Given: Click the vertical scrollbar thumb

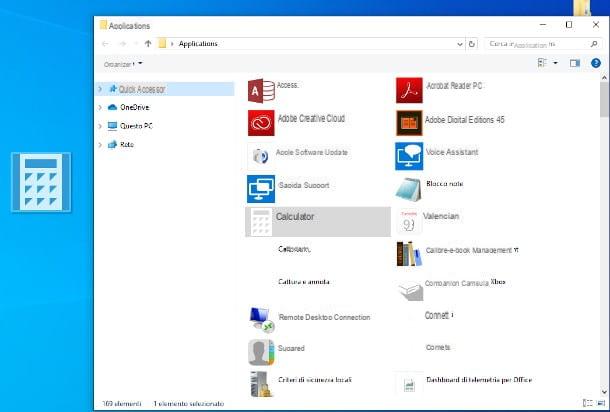Looking at the screenshot, I should (x=604, y=99).
